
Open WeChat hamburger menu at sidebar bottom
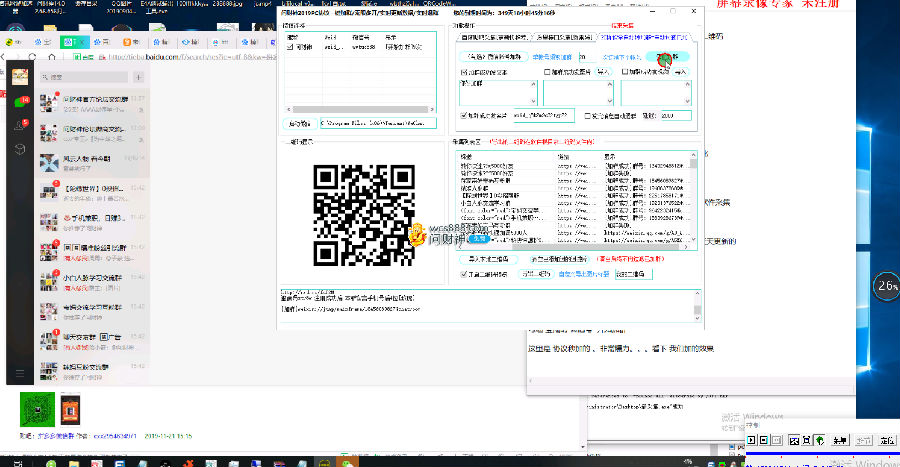coord(20,373)
